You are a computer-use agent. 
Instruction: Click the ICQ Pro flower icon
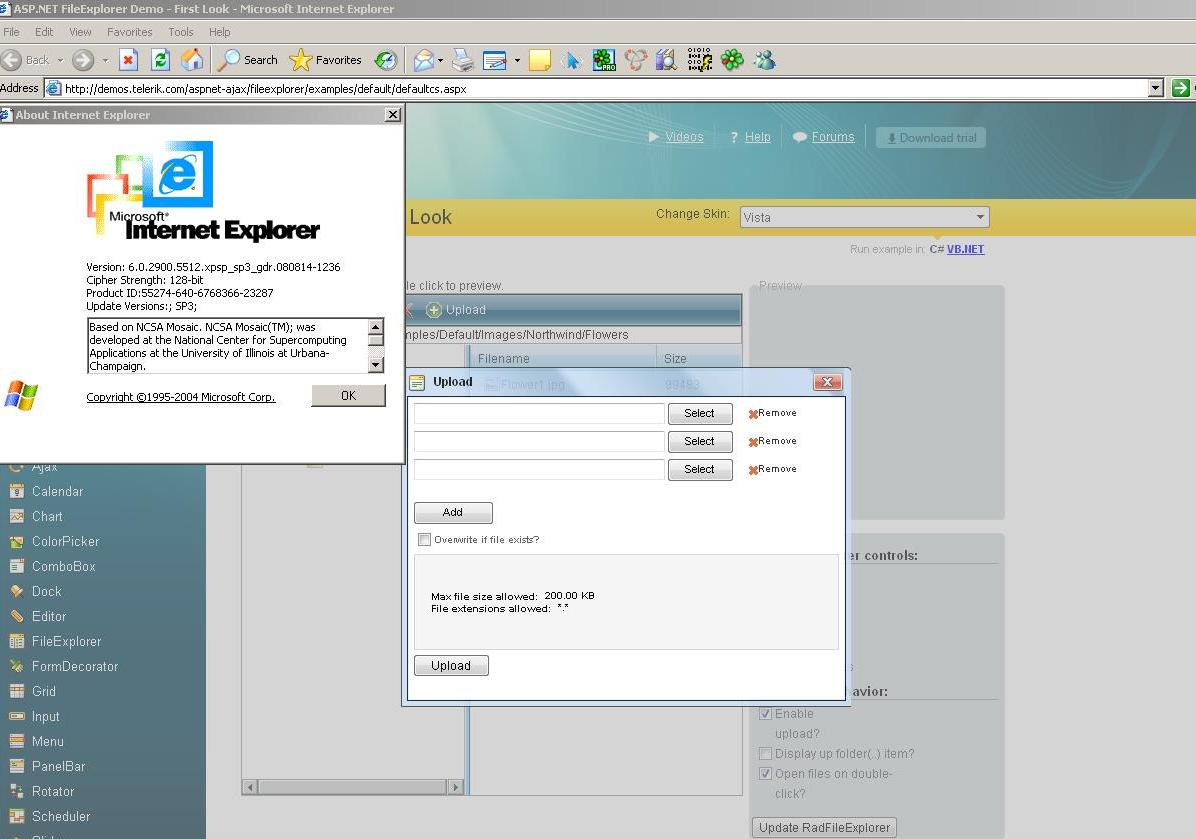pyautogui.click(x=603, y=59)
